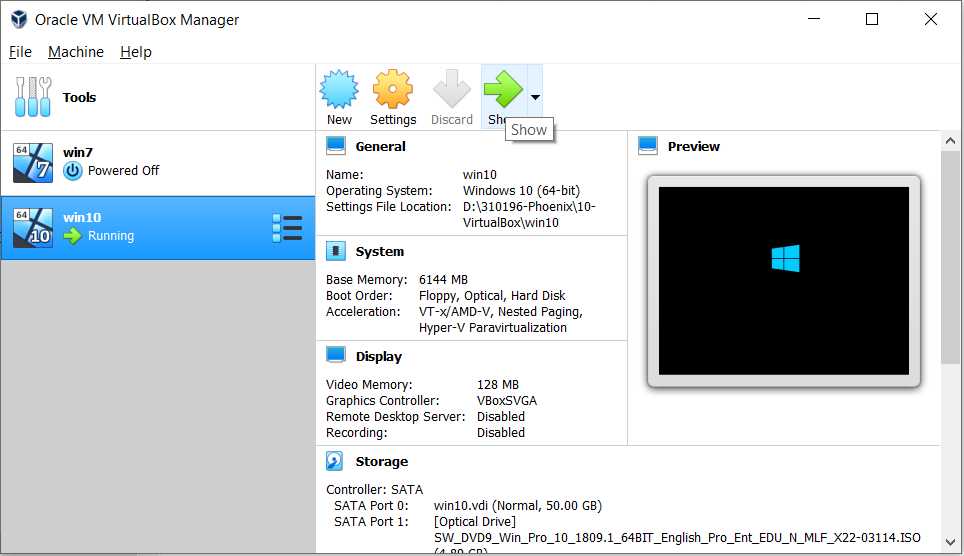Screen dimensions: 964x556
Task: Click the Storage section disk icon
Action: click(x=334, y=461)
